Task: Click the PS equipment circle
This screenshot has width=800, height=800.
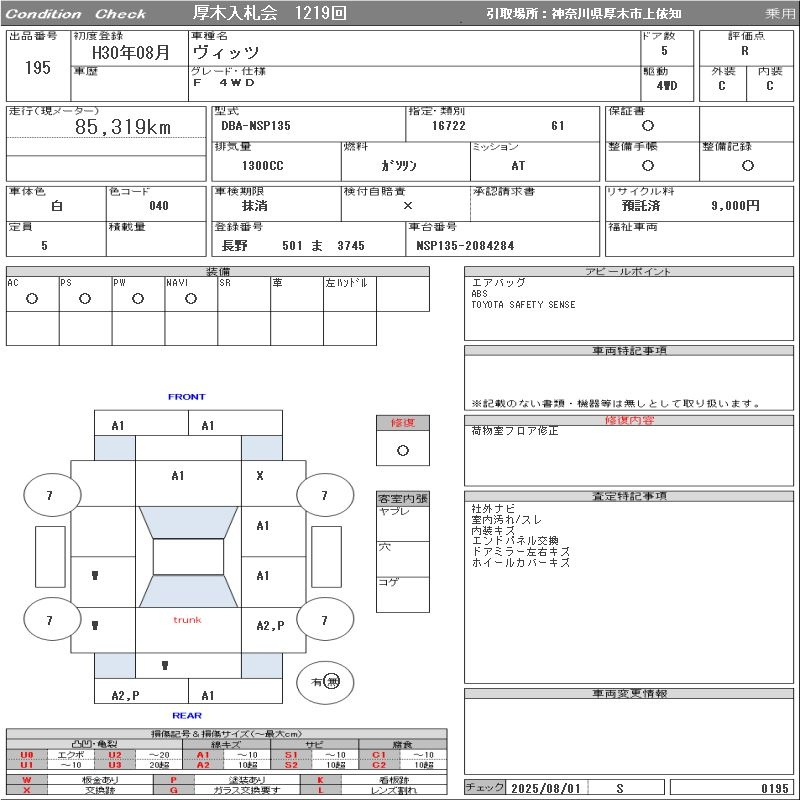Action: (85, 299)
